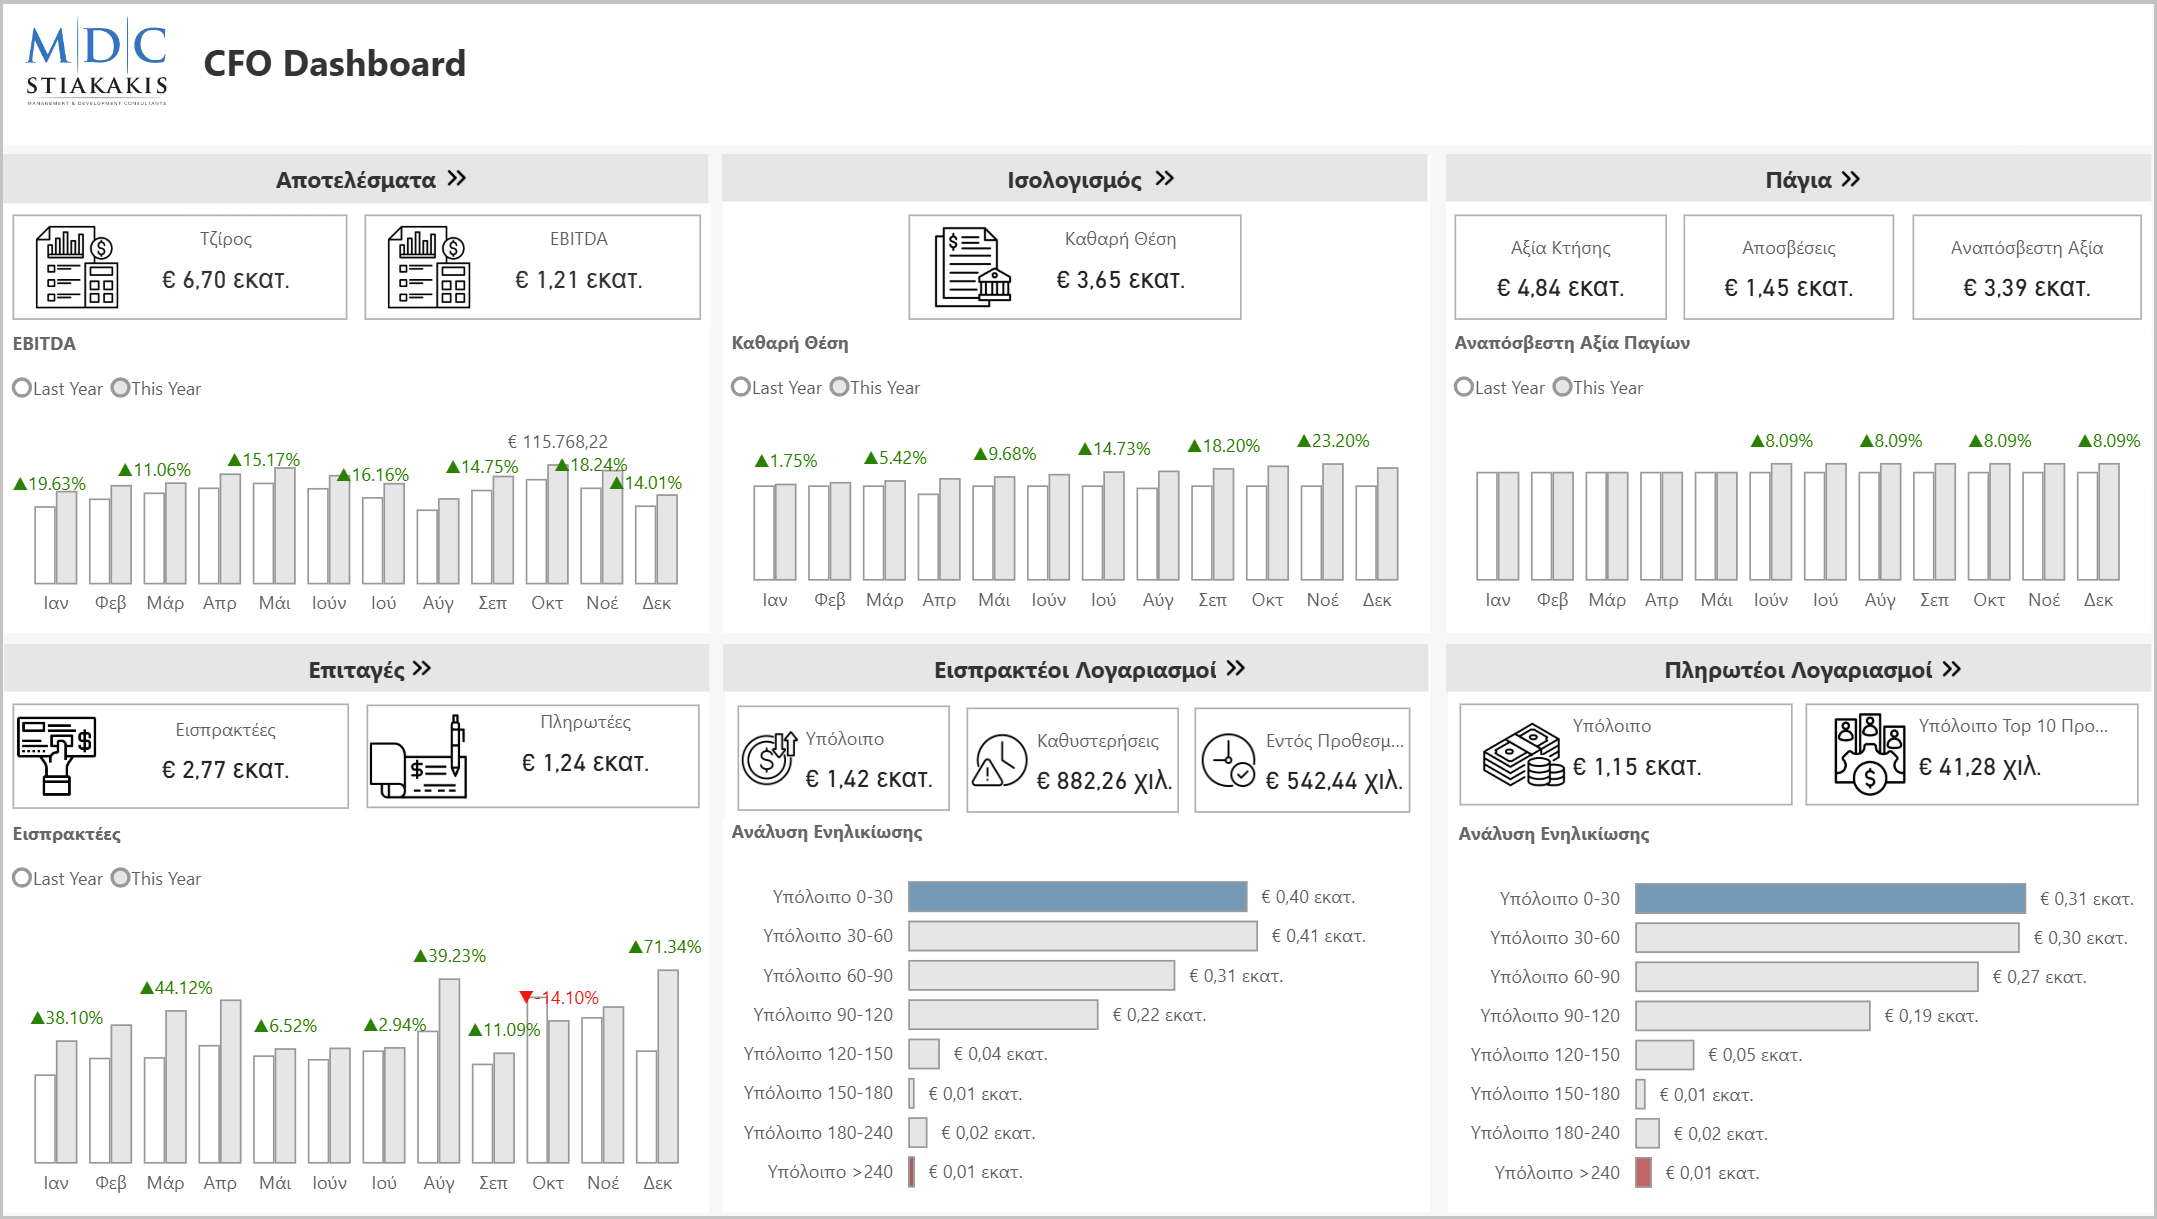Open Επιταγές details via double chevron

[x=421, y=668]
